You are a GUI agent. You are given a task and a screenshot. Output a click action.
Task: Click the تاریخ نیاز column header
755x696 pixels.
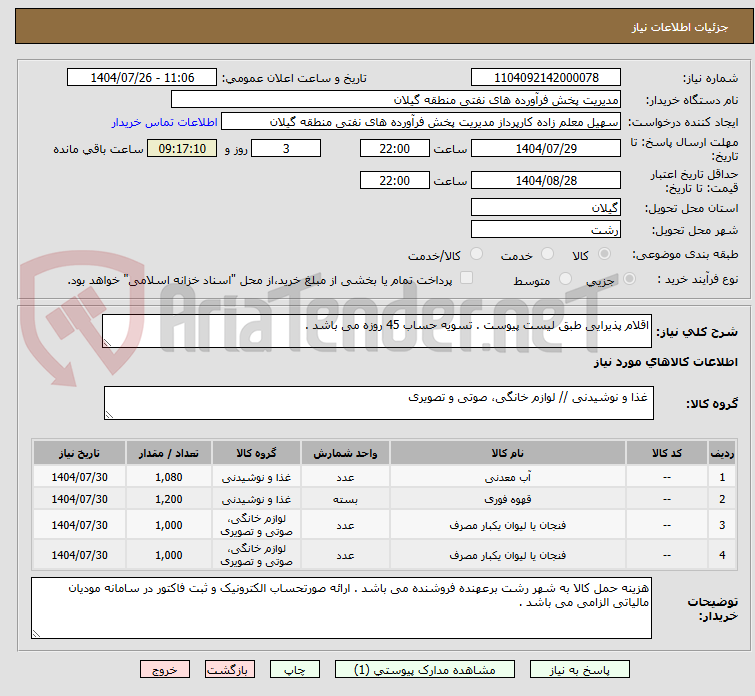coord(79,453)
